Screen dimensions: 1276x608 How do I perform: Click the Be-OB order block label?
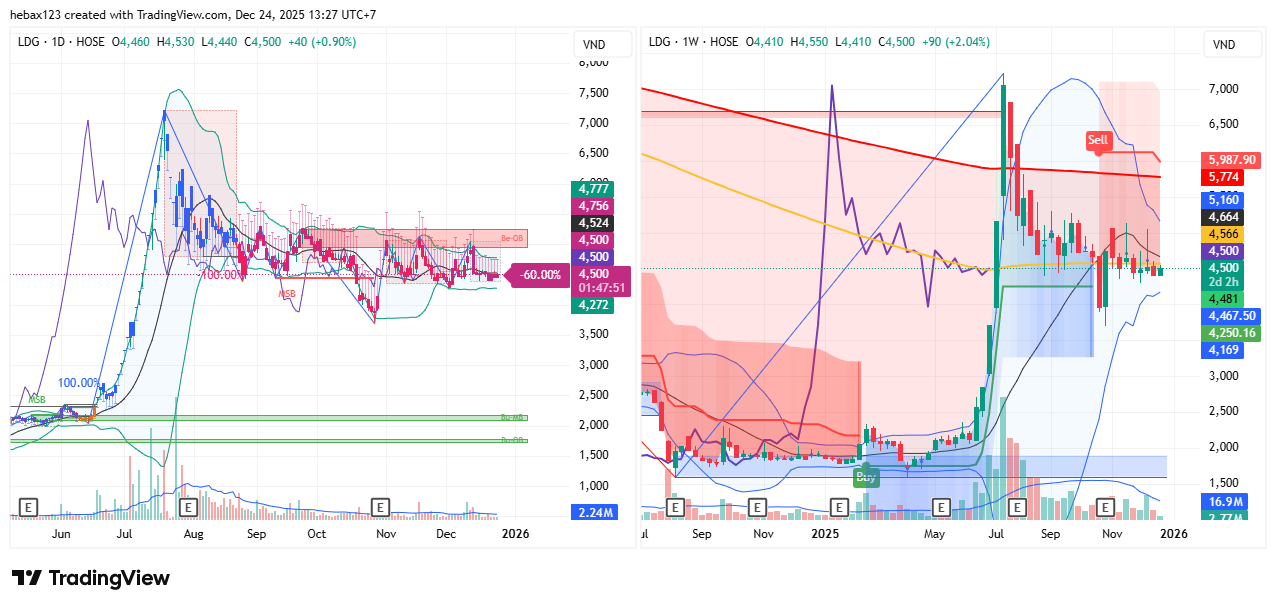click(x=512, y=238)
